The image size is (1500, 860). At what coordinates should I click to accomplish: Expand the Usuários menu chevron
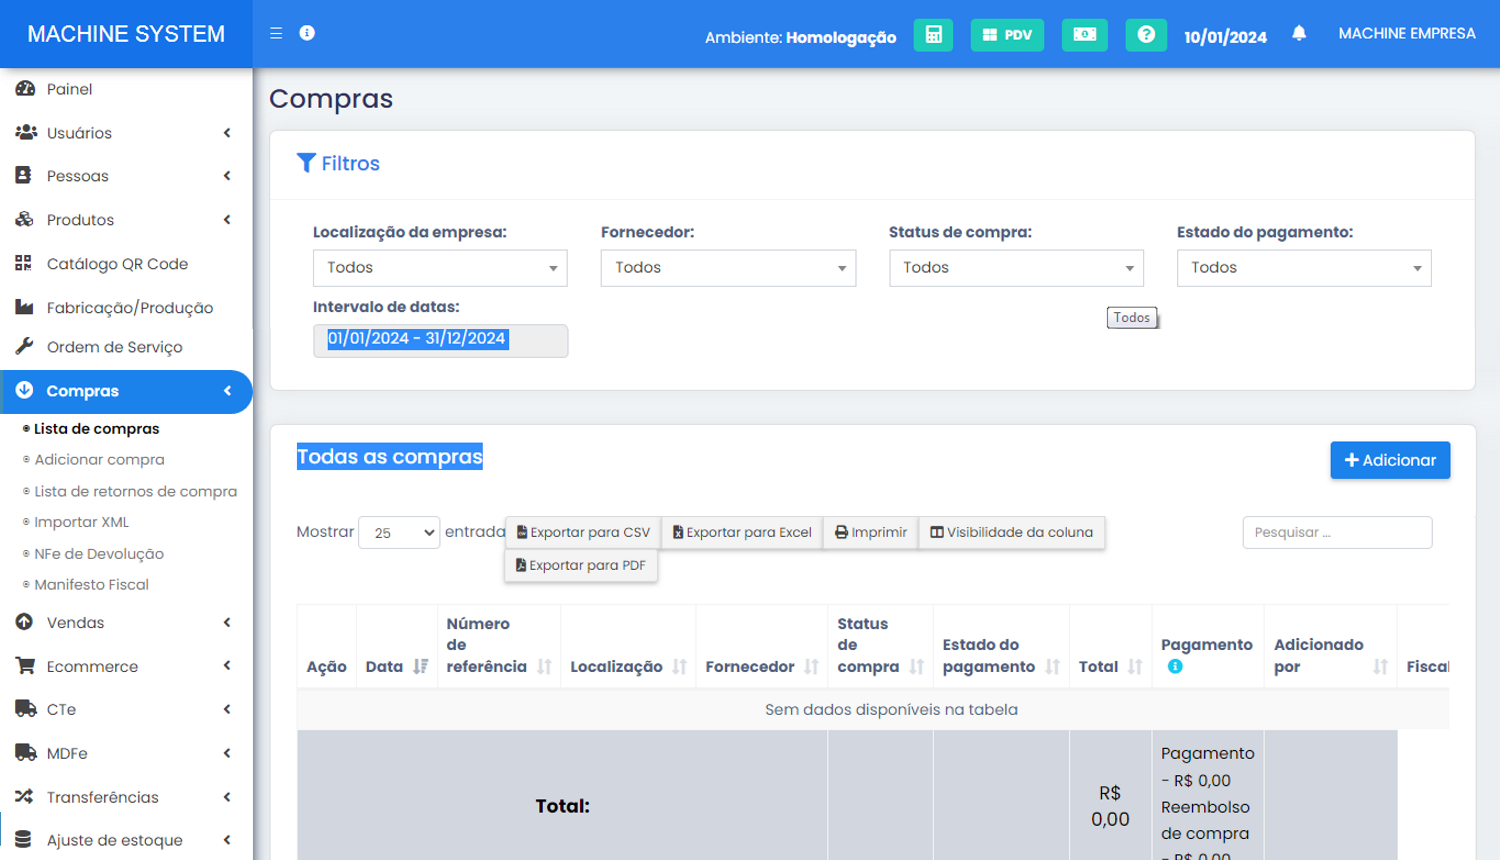(227, 132)
